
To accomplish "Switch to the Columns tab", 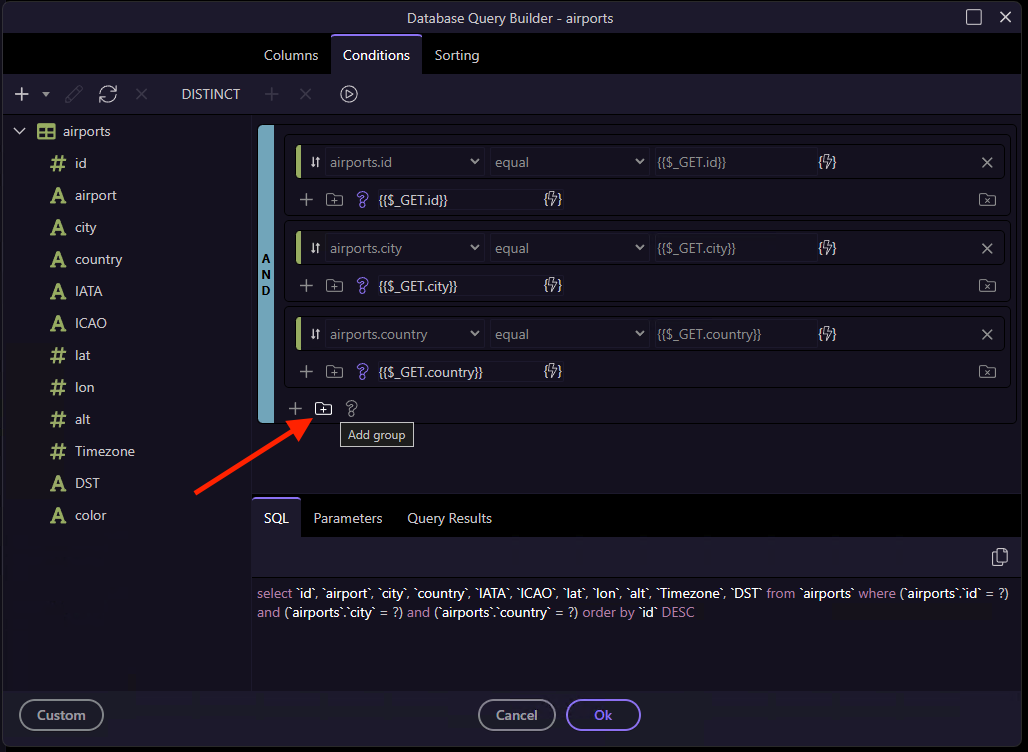I will (x=291, y=55).
